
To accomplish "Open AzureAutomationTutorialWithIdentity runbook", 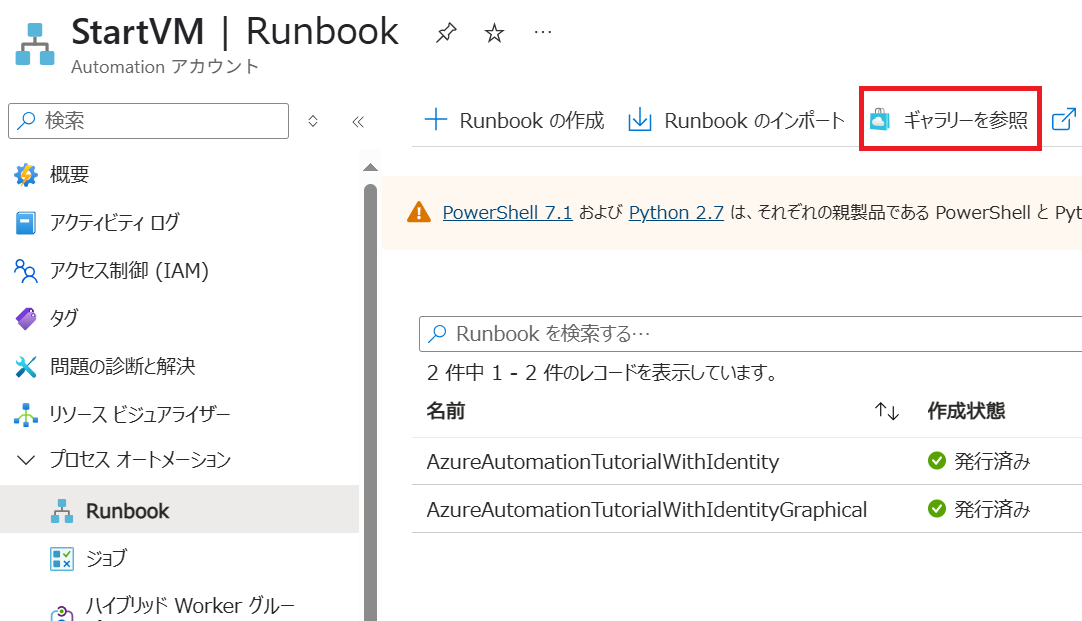I will tap(602, 462).
